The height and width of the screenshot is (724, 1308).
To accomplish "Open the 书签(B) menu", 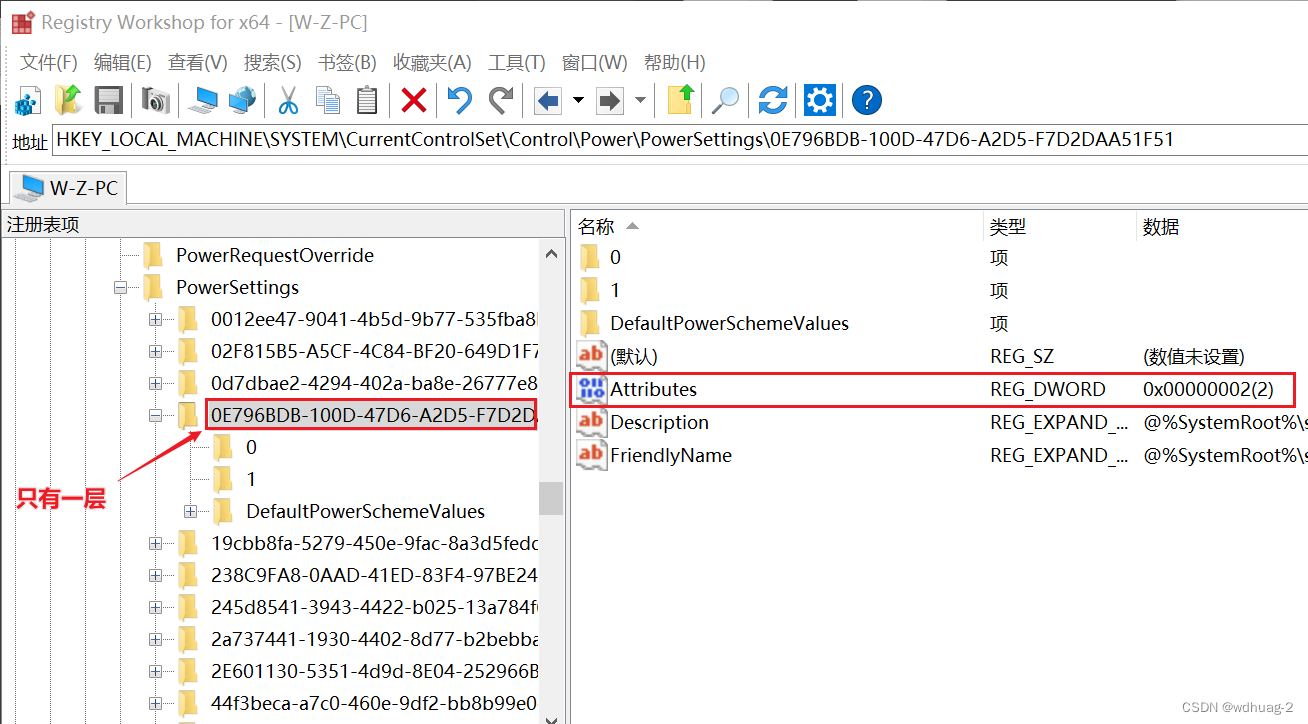I will [x=347, y=62].
